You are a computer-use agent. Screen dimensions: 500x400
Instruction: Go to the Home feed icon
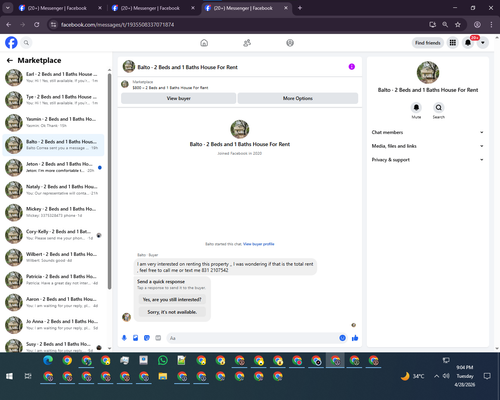point(204,43)
